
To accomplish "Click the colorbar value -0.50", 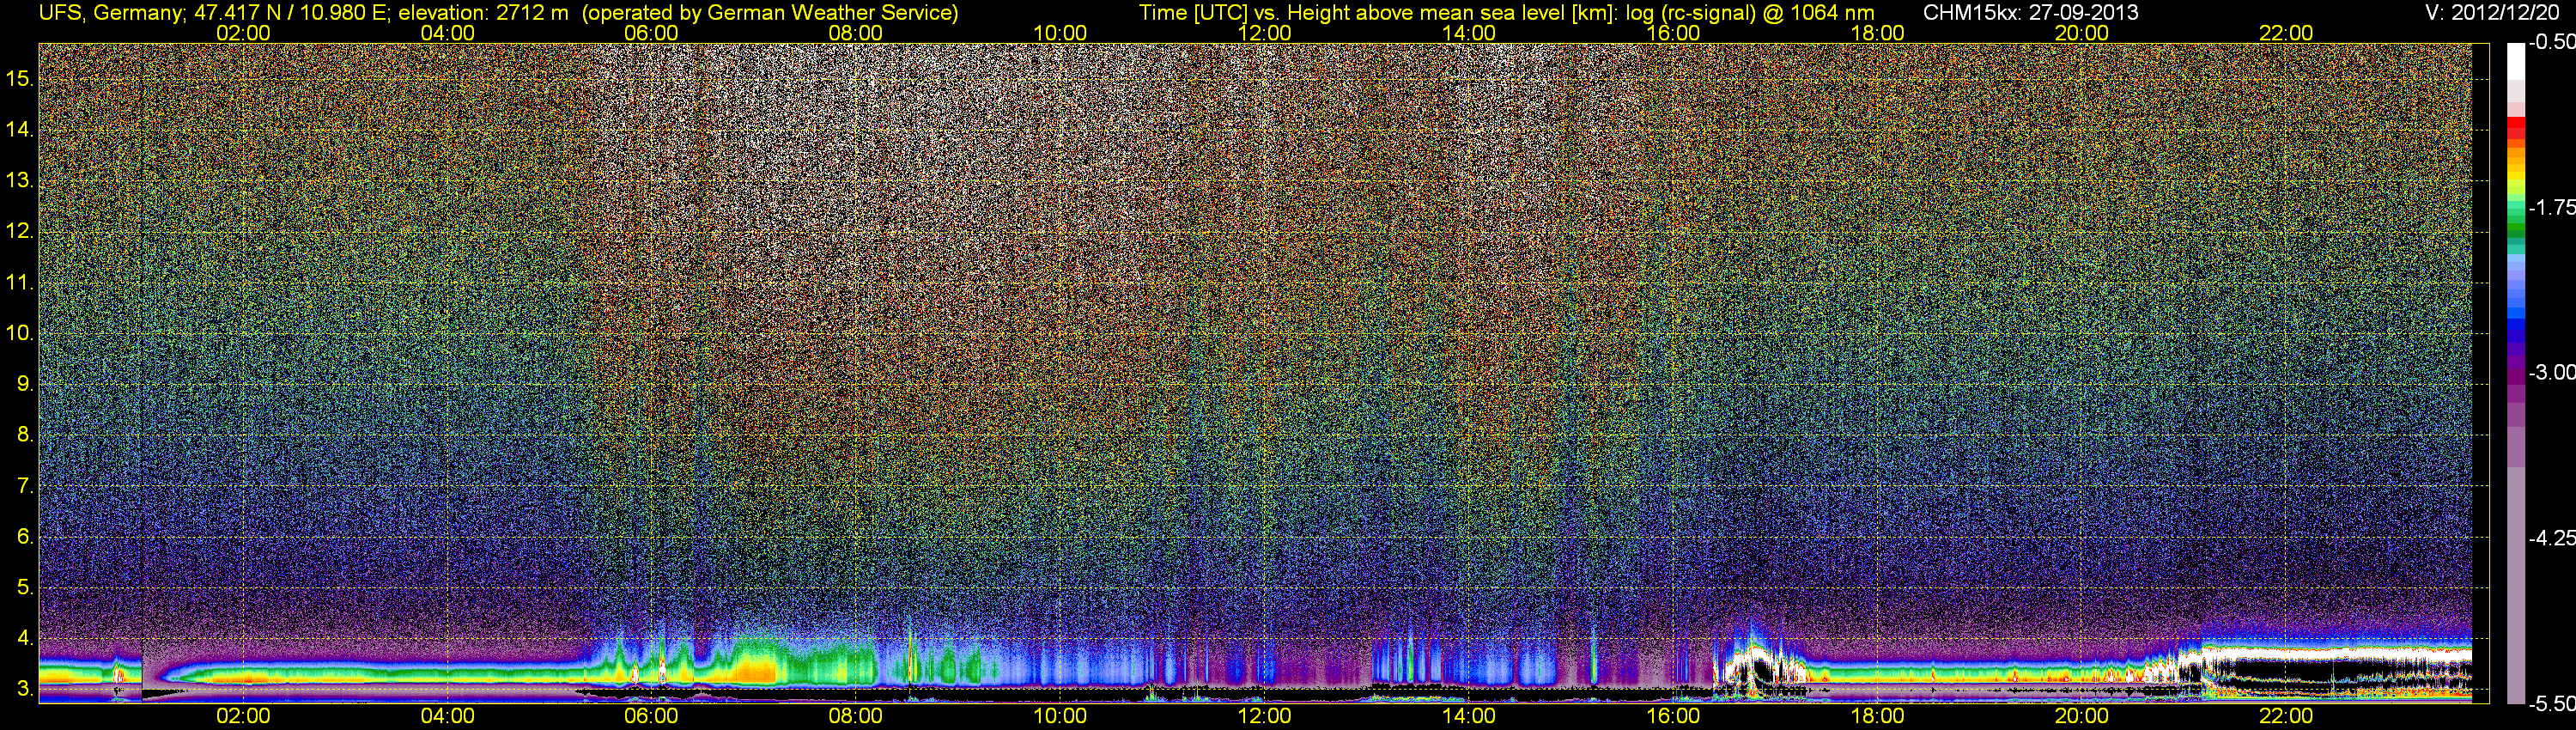I will point(2551,42).
